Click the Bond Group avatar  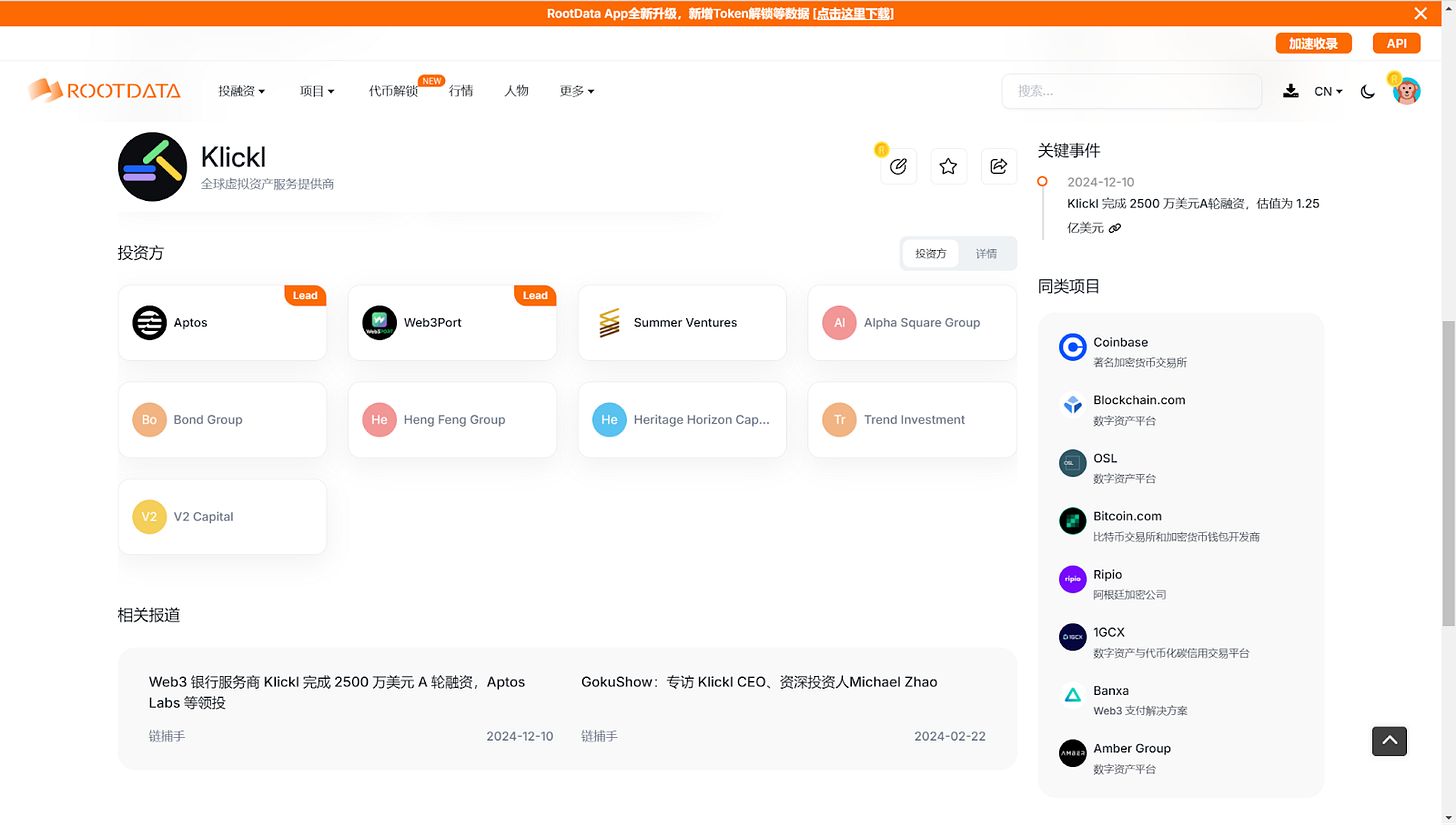149,419
